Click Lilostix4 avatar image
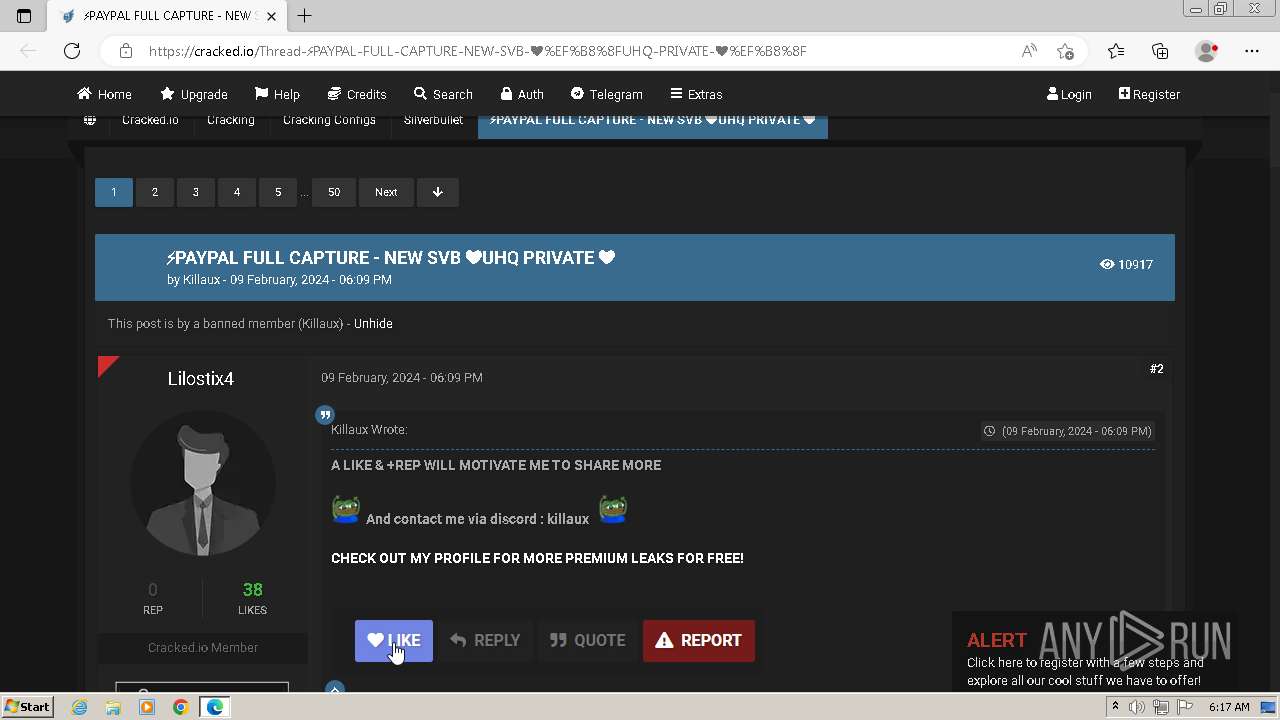 tap(203, 483)
